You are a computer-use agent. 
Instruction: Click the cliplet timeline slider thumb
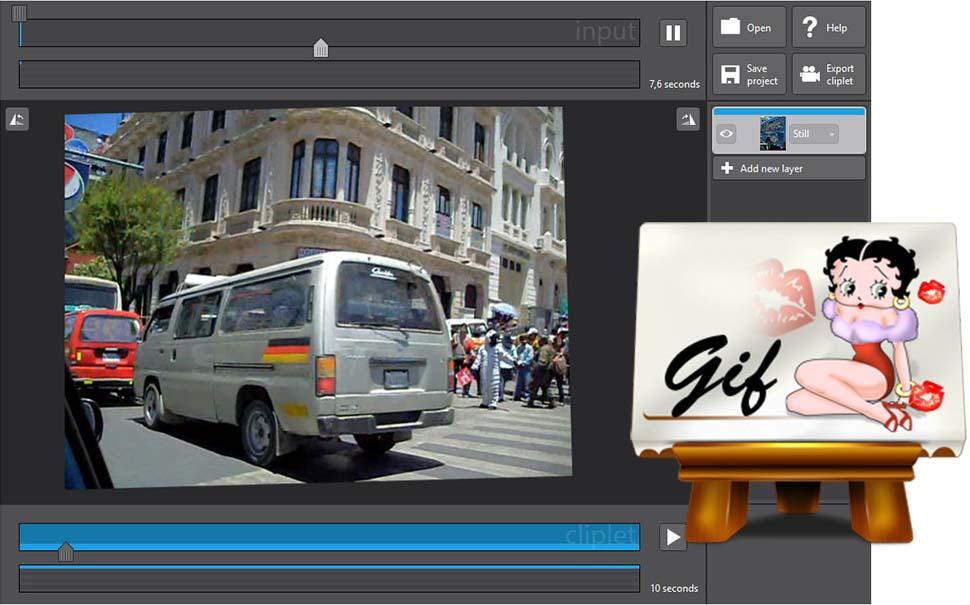click(x=66, y=551)
